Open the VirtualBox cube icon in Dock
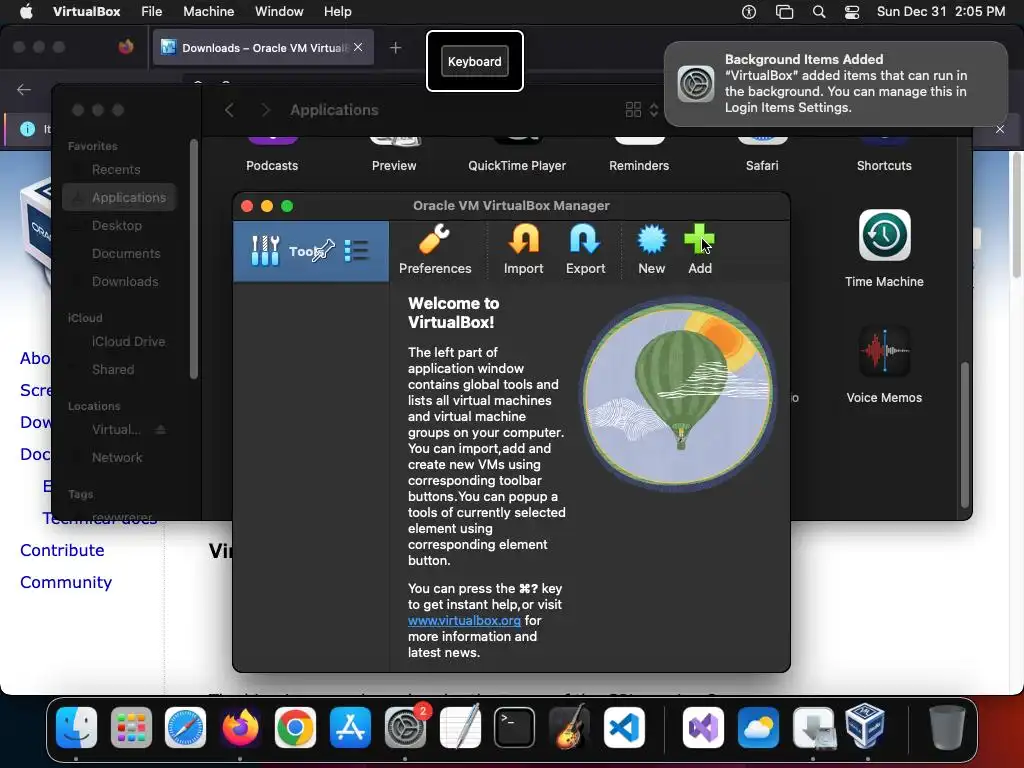The width and height of the screenshot is (1024, 768). 865,726
